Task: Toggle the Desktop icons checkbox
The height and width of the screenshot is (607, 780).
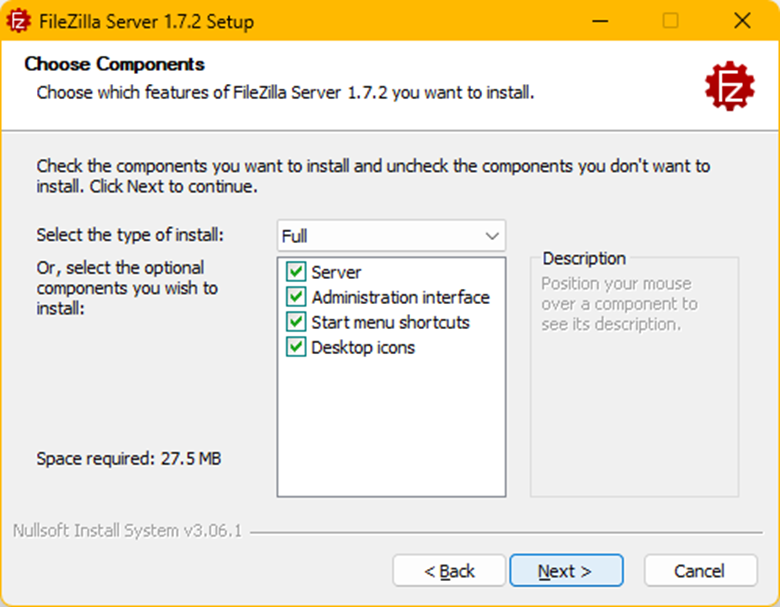Action: (296, 347)
